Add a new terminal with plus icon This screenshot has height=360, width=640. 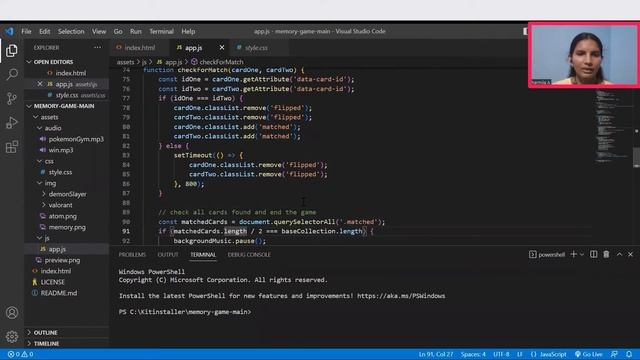point(573,254)
